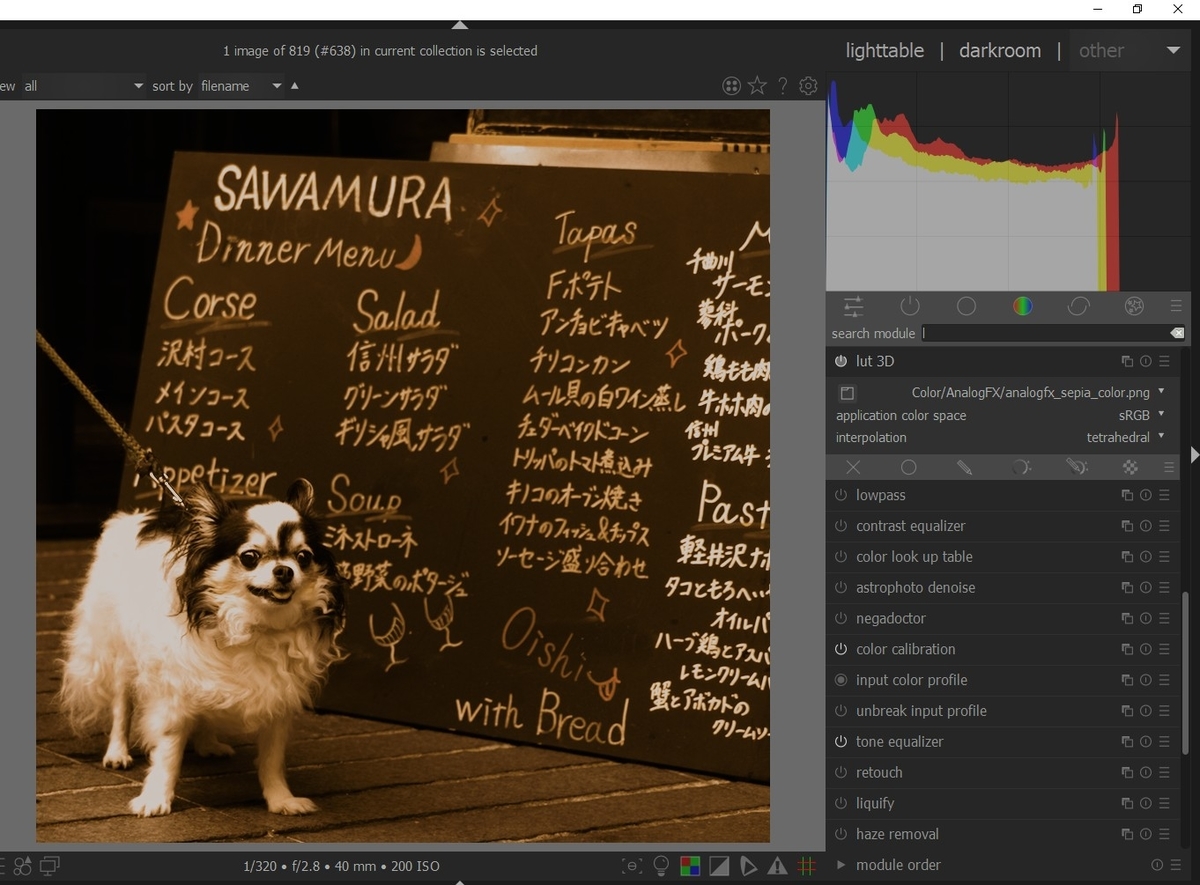The height and width of the screenshot is (885, 1200).
Task: Expand the astrophoto denoise module
Action: click(x=915, y=588)
